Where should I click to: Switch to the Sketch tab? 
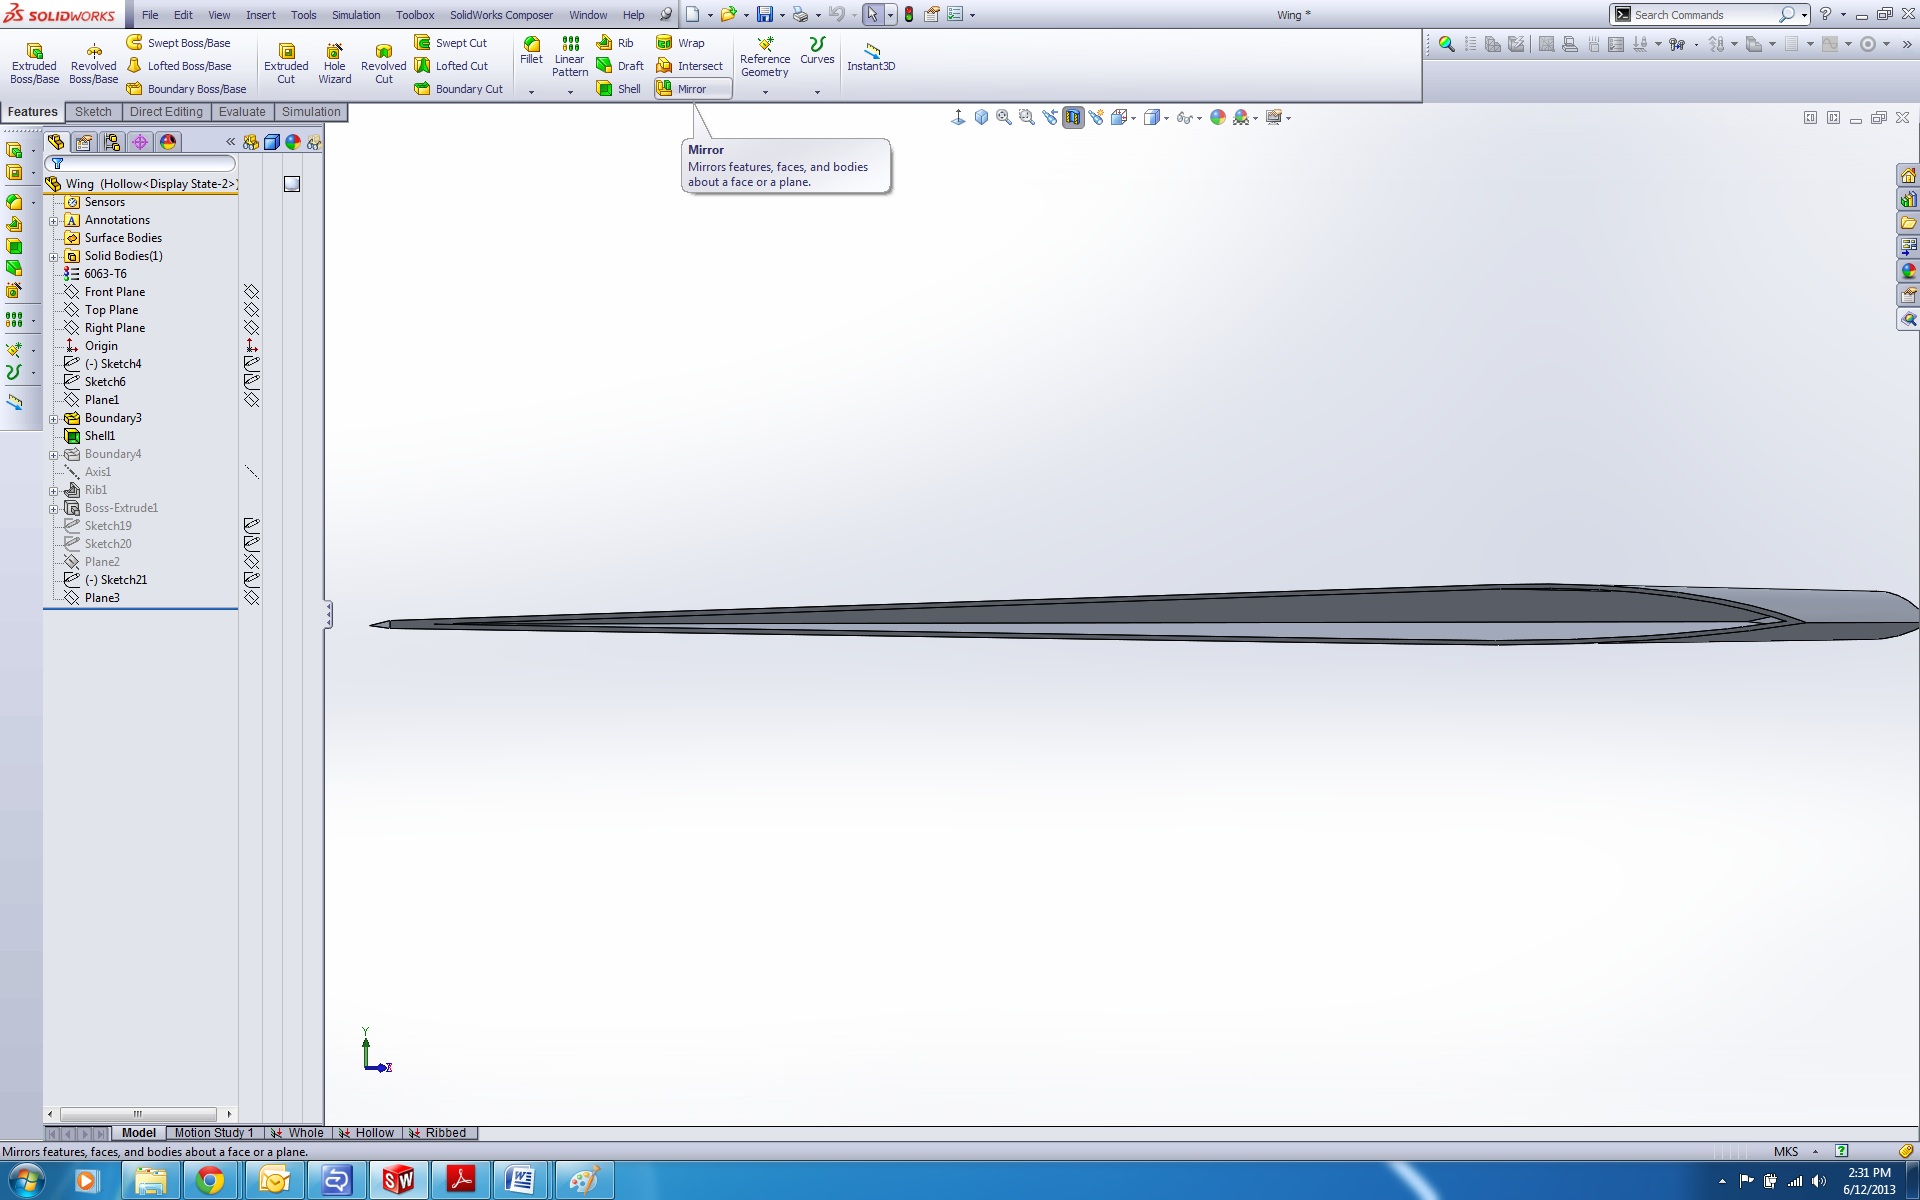coord(93,112)
